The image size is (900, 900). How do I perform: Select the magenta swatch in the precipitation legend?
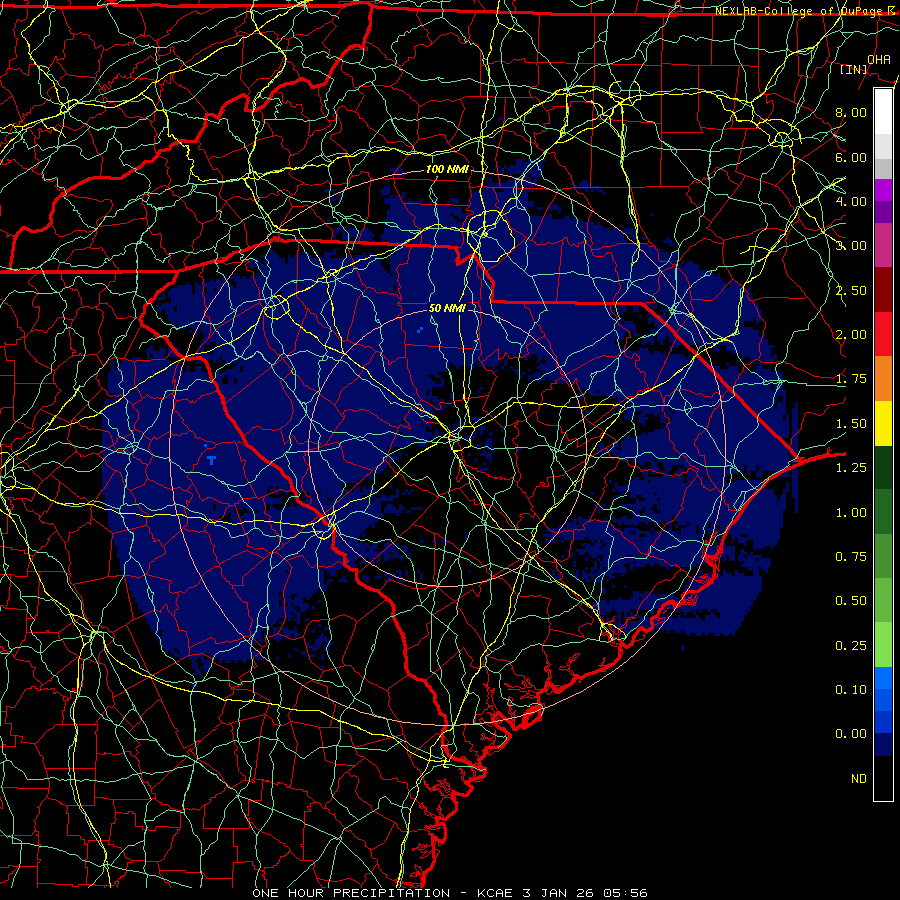point(883,190)
